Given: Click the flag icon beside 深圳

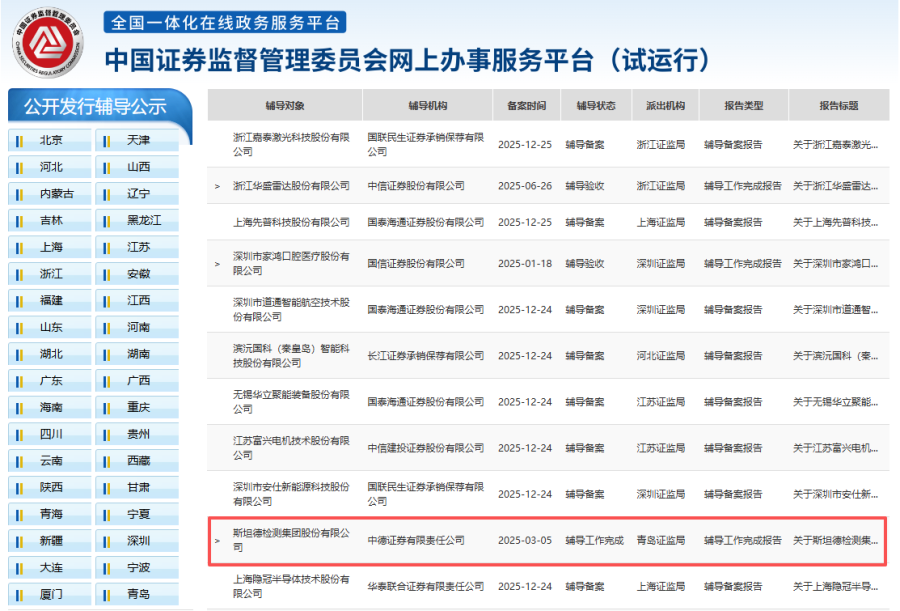Looking at the screenshot, I should click(106, 541).
